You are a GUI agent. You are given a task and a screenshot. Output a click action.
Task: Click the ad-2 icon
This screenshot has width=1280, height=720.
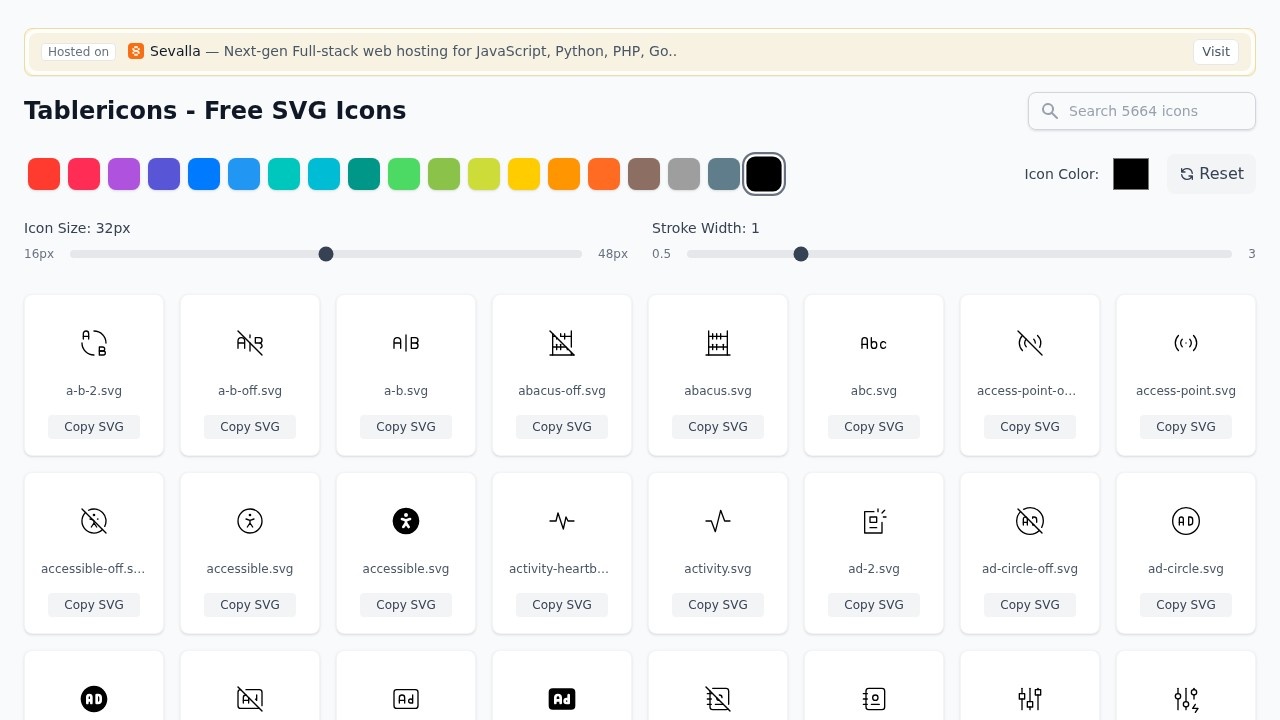874,521
